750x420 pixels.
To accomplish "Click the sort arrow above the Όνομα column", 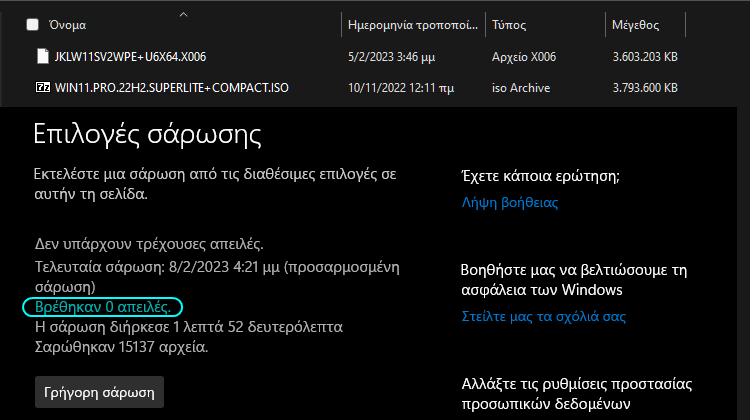I will pos(184,15).
